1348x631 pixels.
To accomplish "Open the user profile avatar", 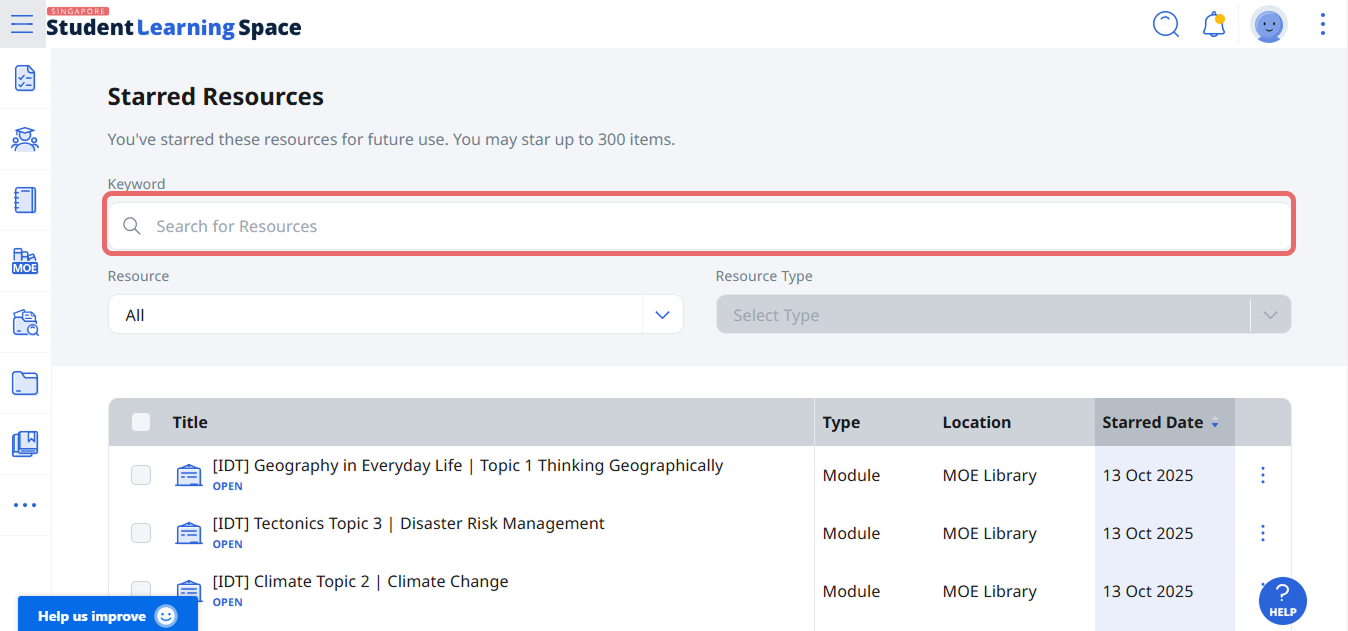I will click(1268, 25).
